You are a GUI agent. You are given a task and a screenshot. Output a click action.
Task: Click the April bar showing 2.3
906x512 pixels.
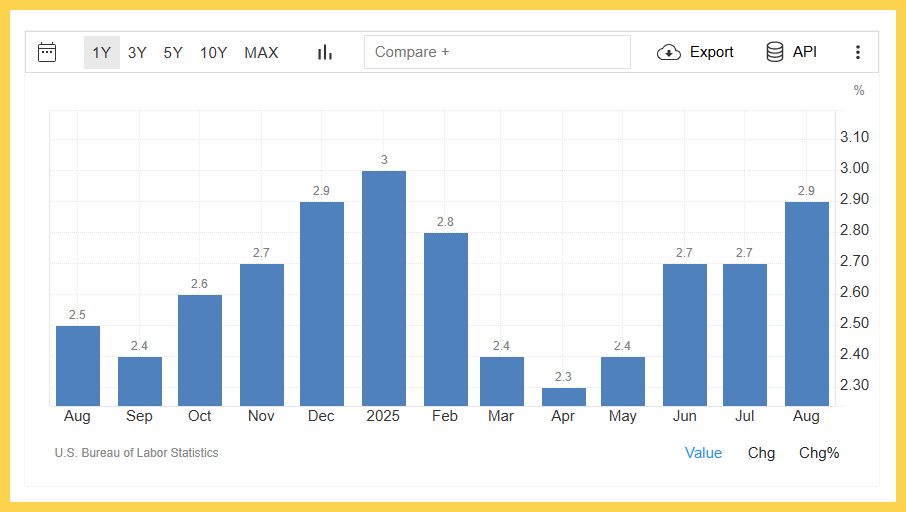point(564,397)
